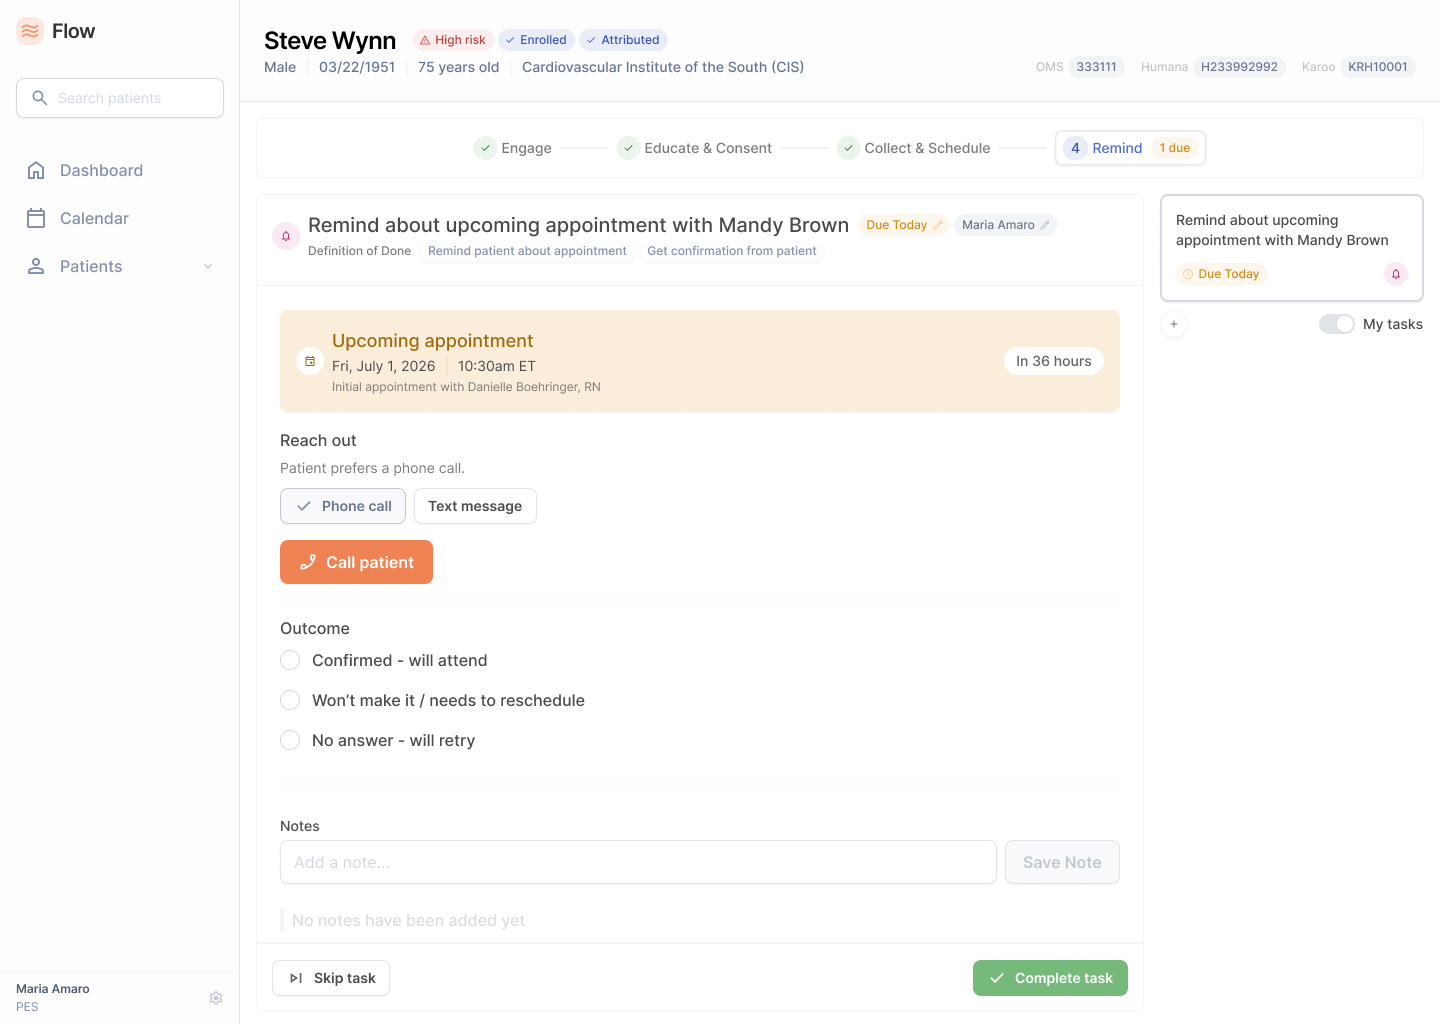Click the Flow logo icon
Screen dimensions: 1440x1024
(30, 31)
